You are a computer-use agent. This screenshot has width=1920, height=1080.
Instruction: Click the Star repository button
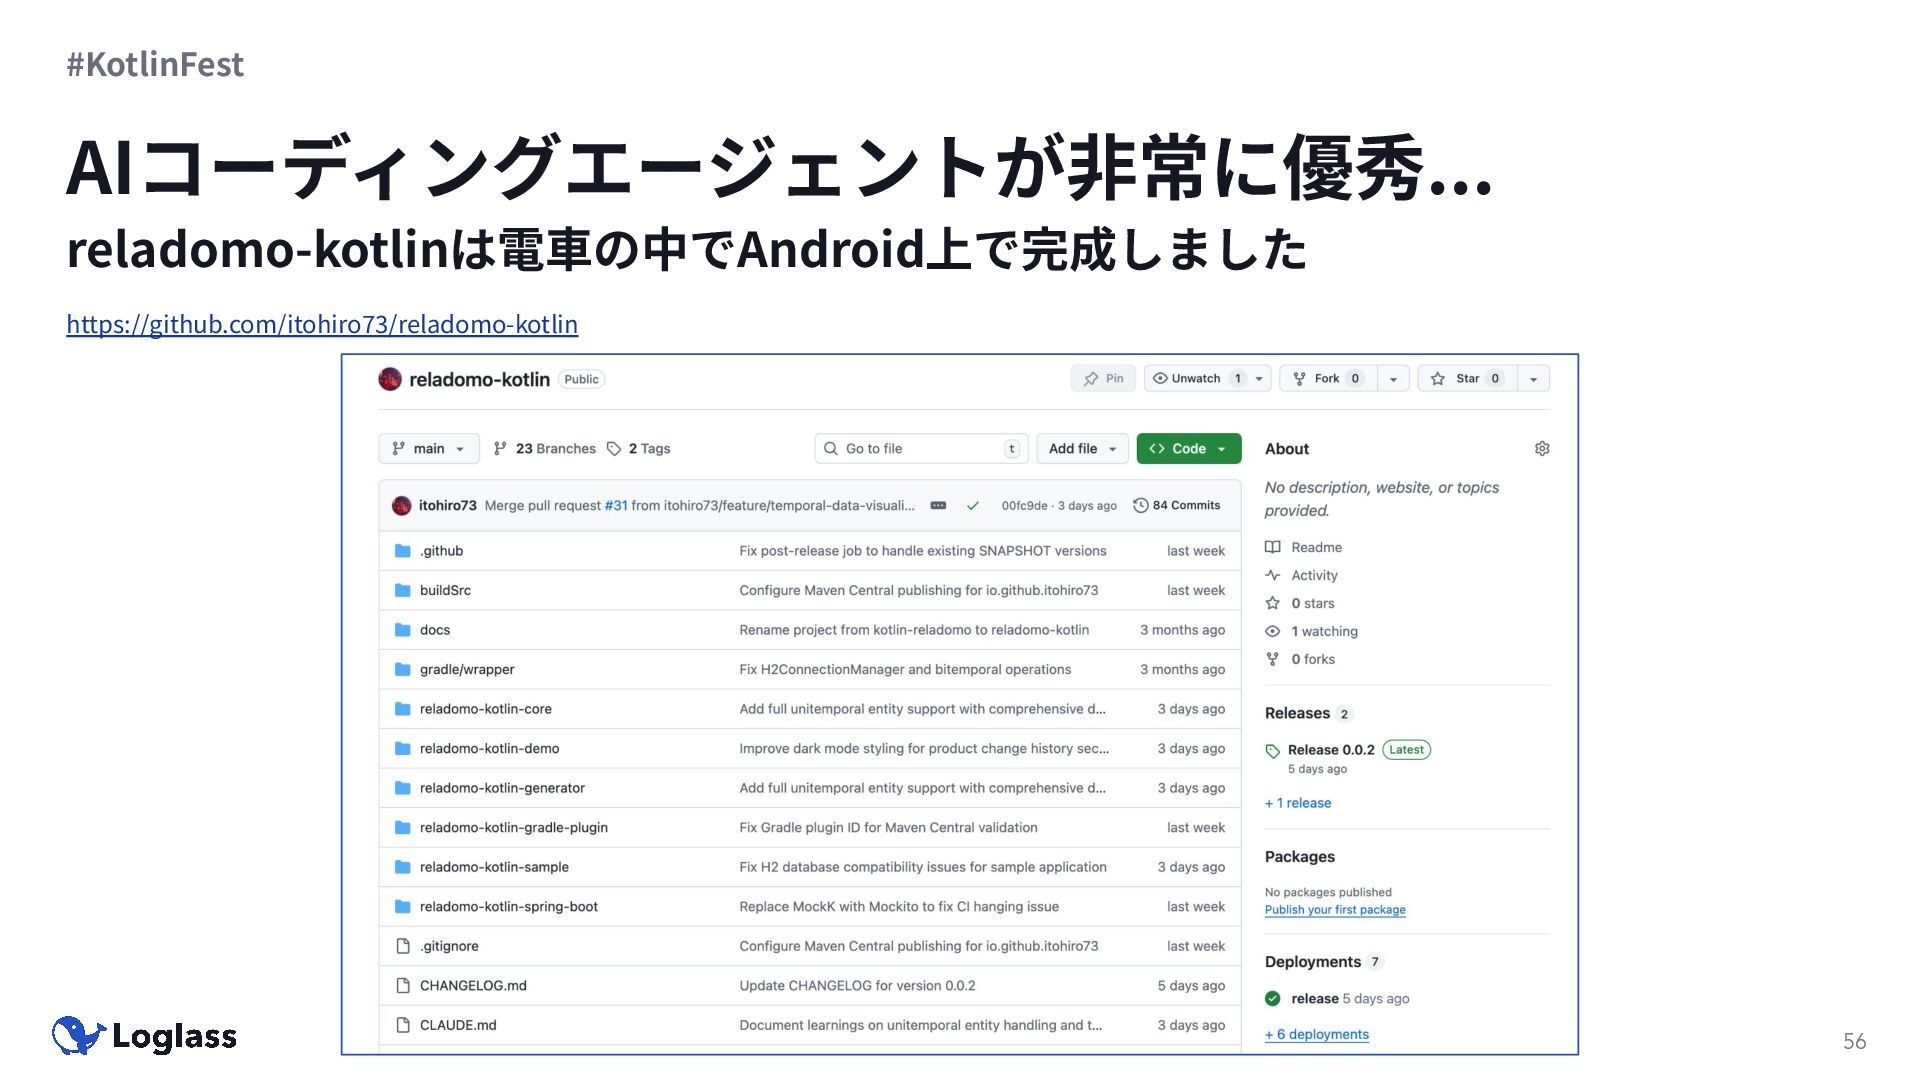pyautogui.click(x=1466, y=379)
